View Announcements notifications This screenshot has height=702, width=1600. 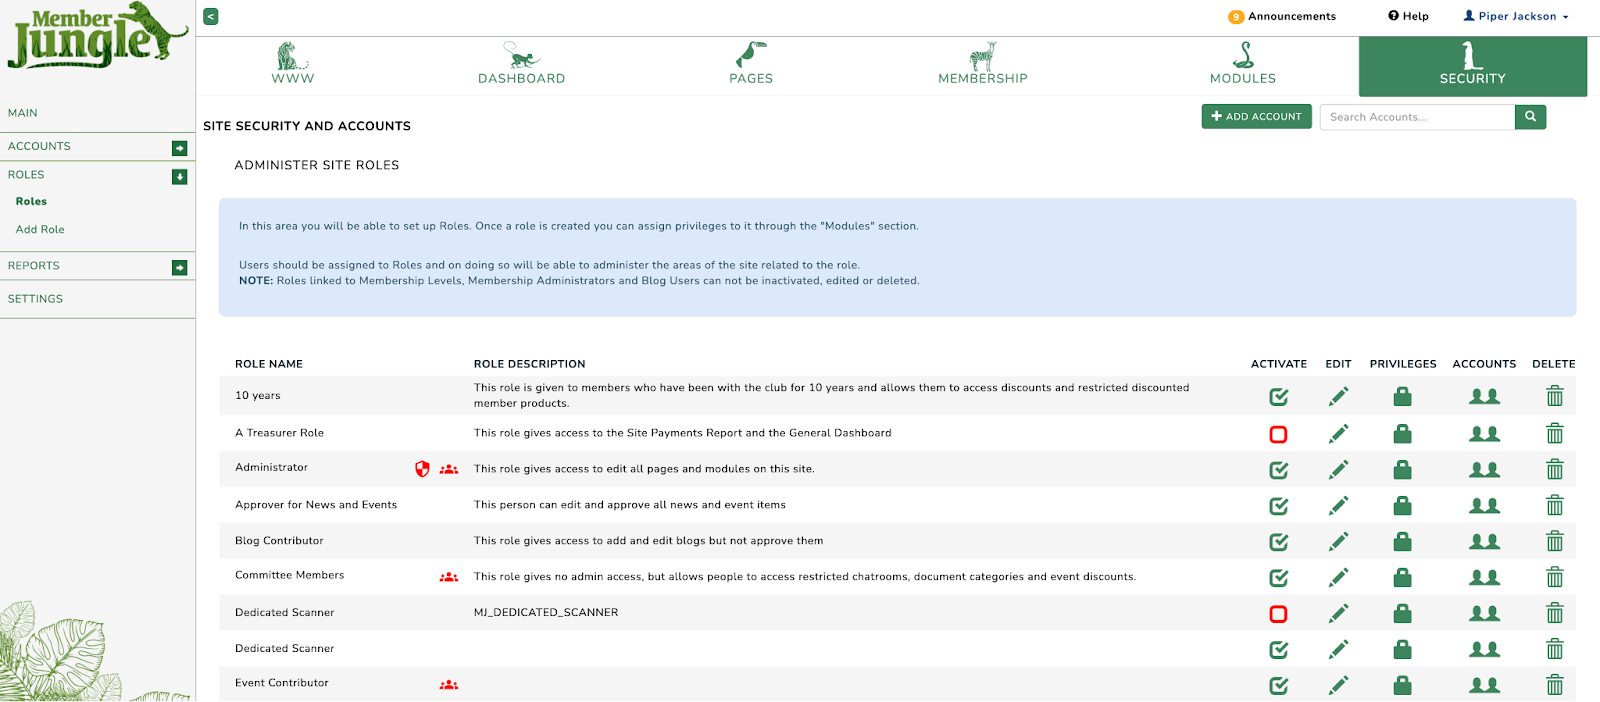(1282, 16)
